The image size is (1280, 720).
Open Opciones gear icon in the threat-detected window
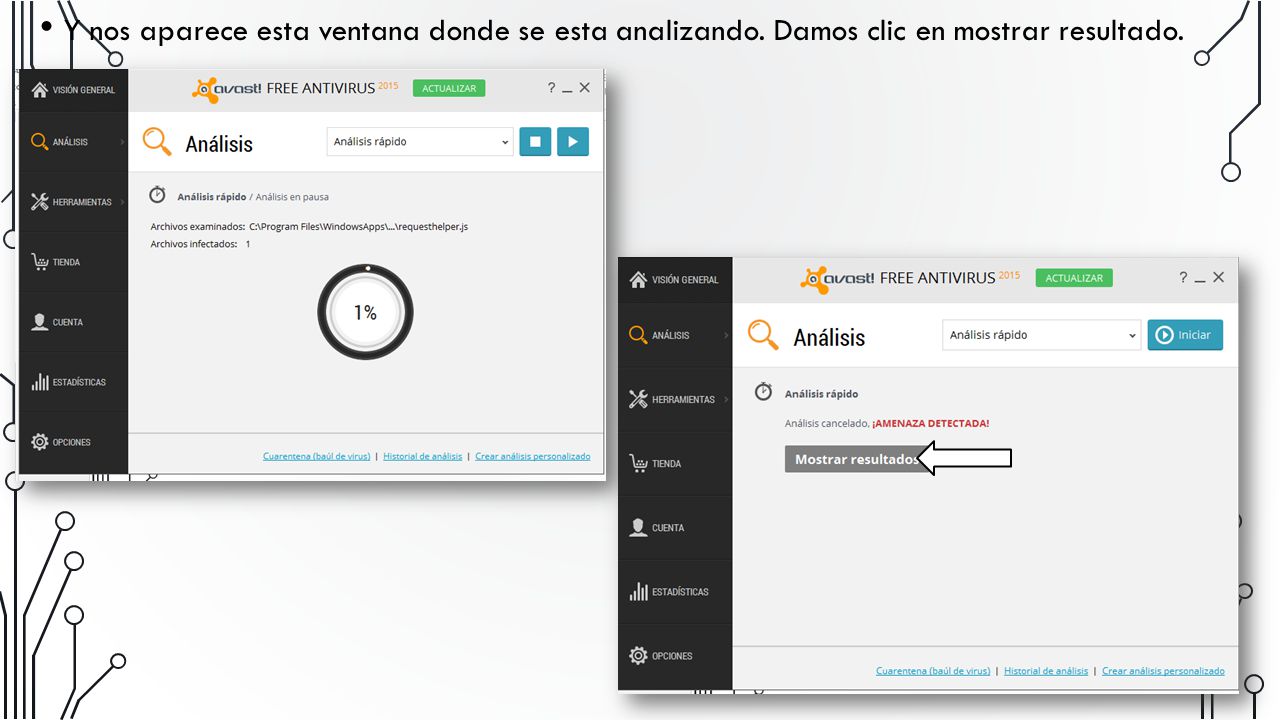coord(638,655)
